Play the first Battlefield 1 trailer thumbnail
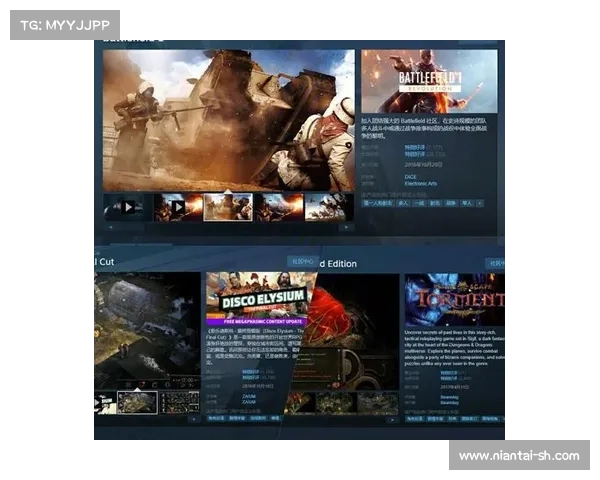The image size is (600, 480). pos(128,207)
